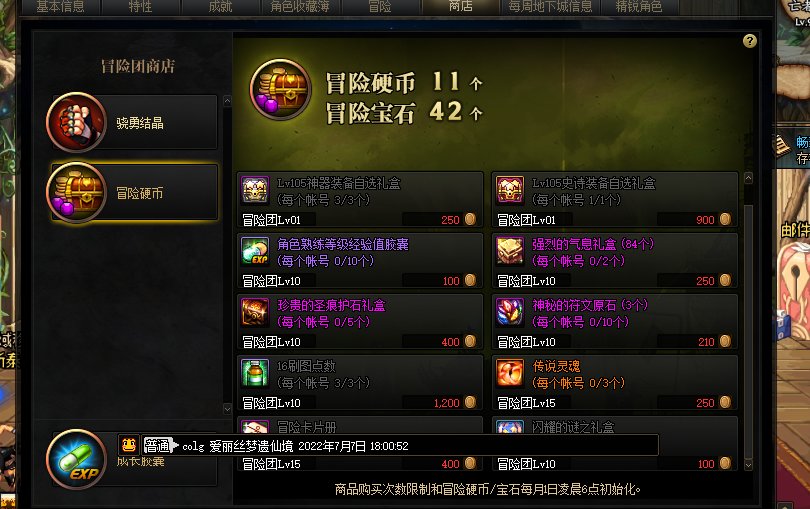Open the 成长胶囊 EXP category
The height and width of the screenshot is (509, 810).
[x=133, y=459]
